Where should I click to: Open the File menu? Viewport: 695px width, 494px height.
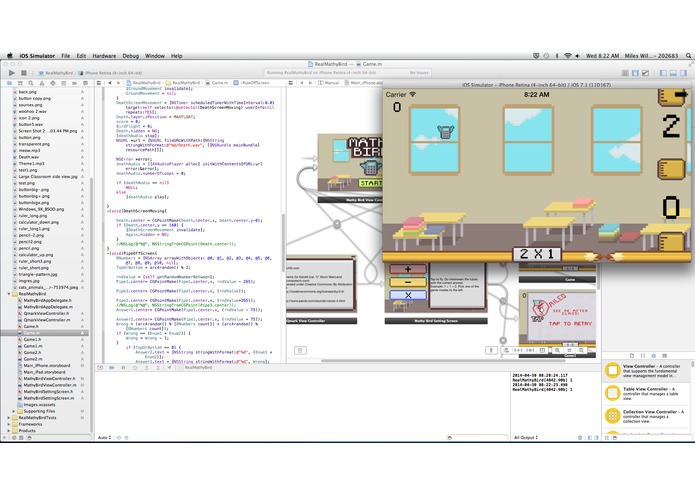(66, 56)
